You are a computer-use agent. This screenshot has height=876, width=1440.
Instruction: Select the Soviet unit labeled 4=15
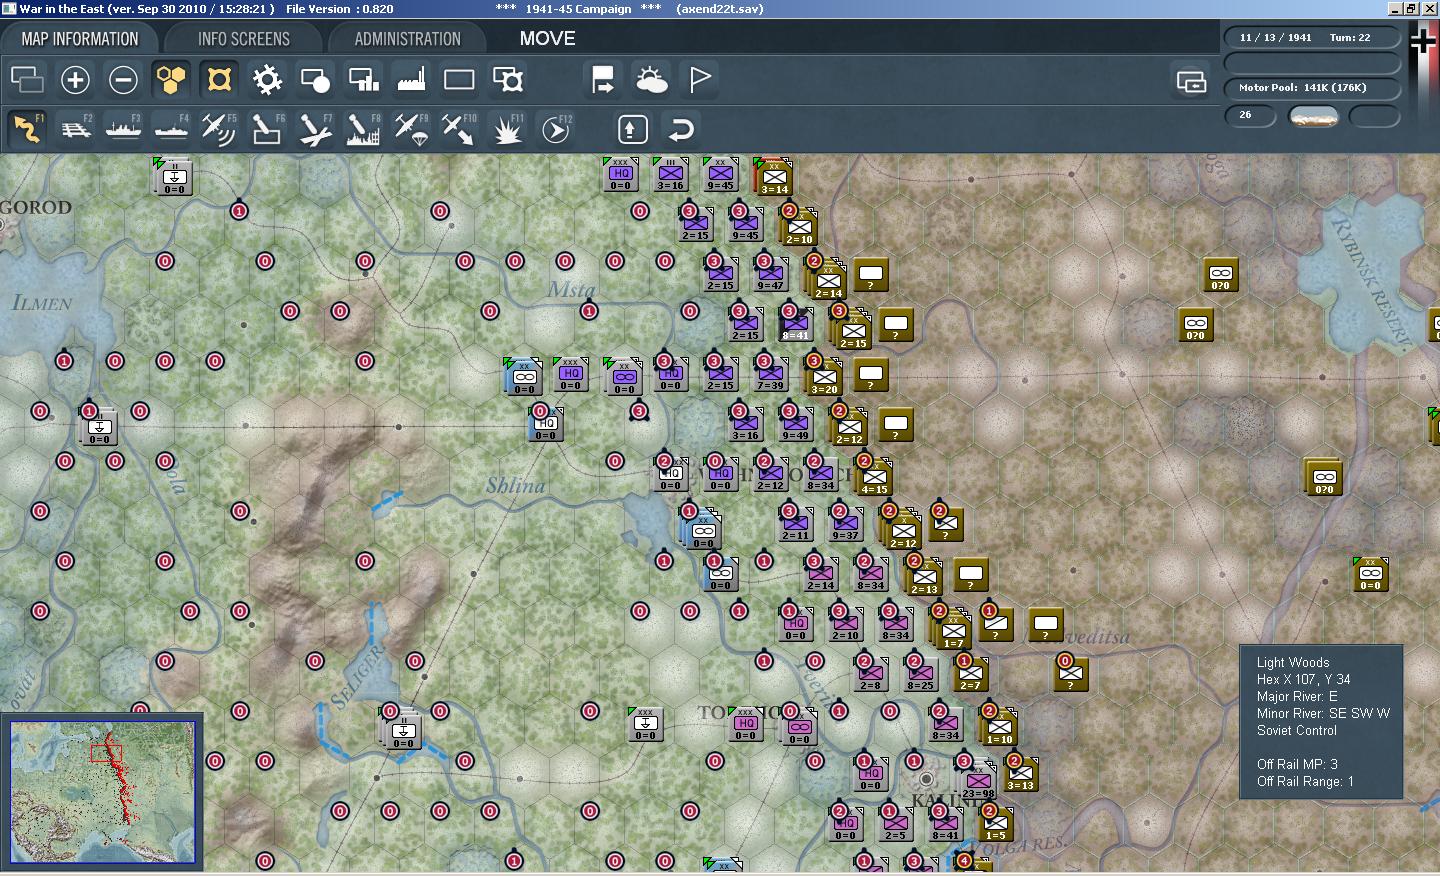pyautogui.click(x=874, y=476)
